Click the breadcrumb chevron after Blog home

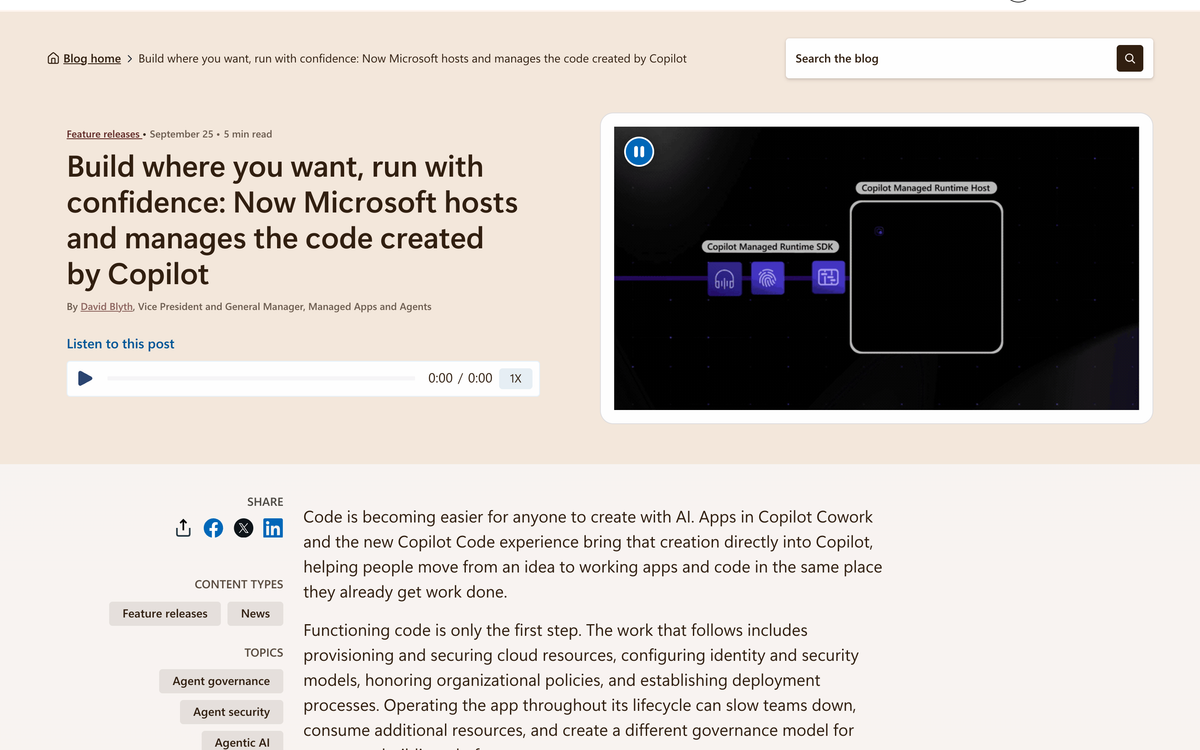(130, 59)
